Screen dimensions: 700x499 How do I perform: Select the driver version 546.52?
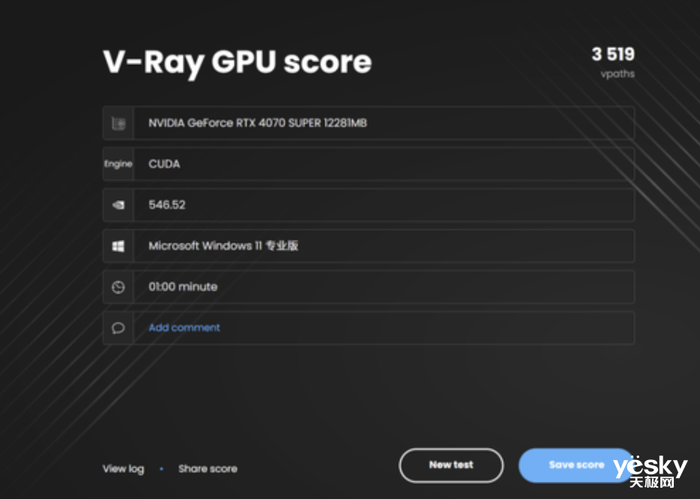click(167, 205)
